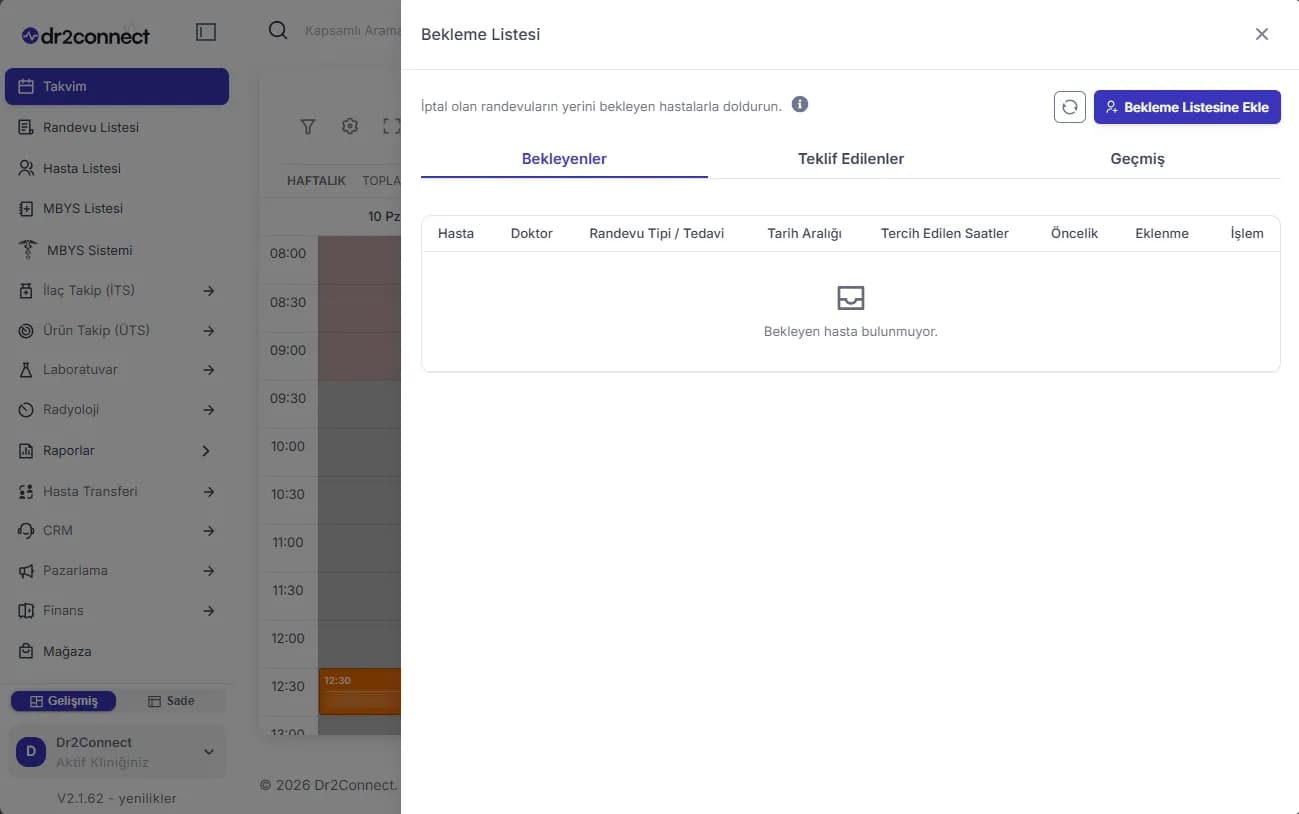Click the Radyoloji icon in sidebar
The width and height of the screenshot is (1299, 814).
pos(26,409)
